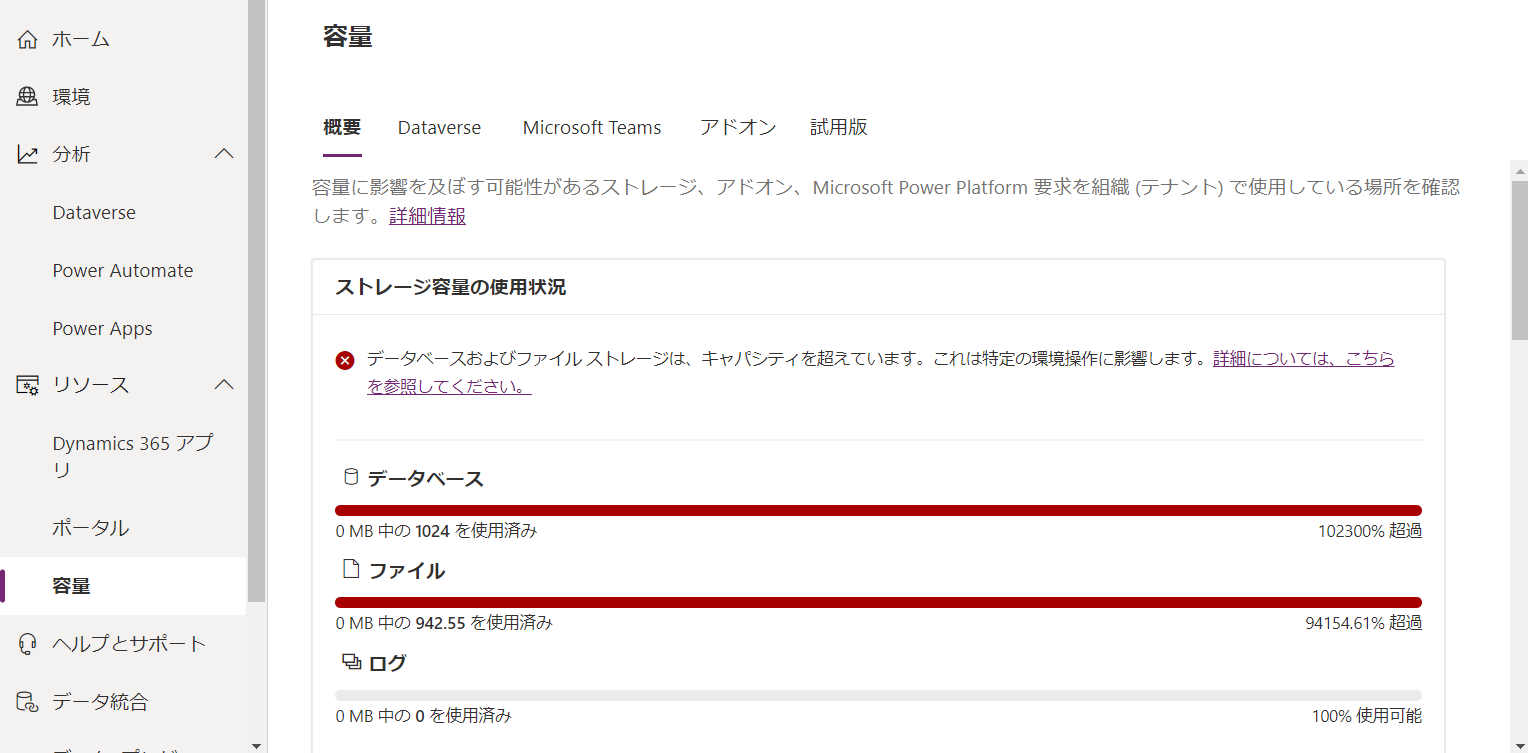Click the ファイル usage progress bar

tap(878, 602)
